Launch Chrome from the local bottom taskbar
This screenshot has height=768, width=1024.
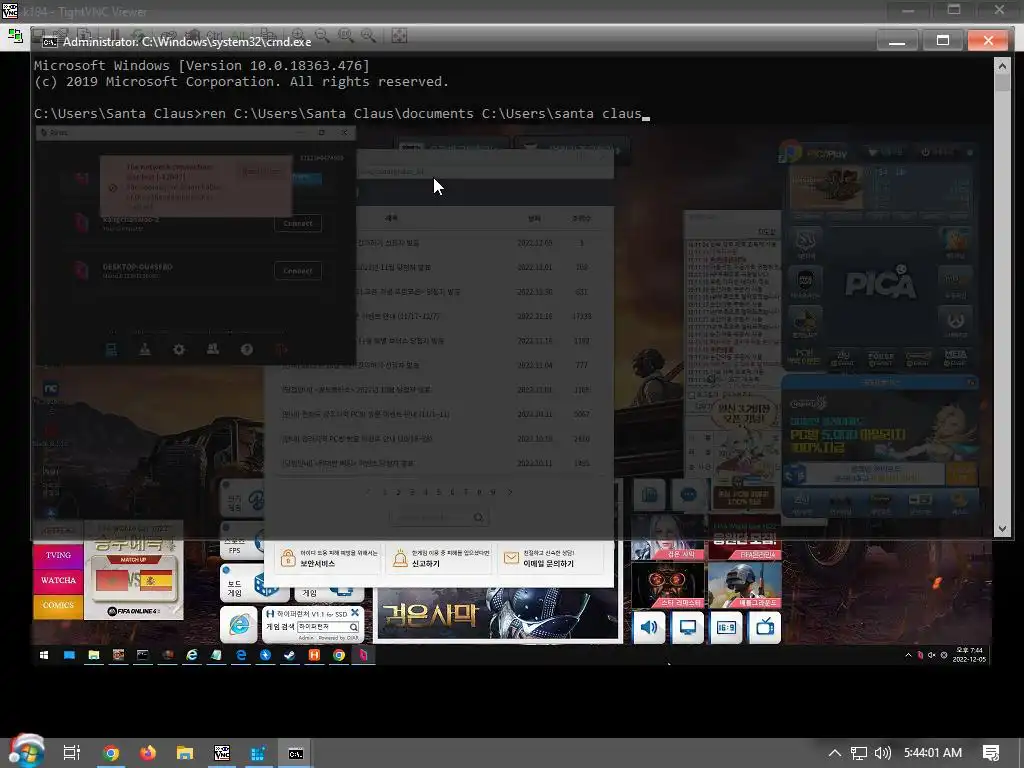(x=111, y=753)
